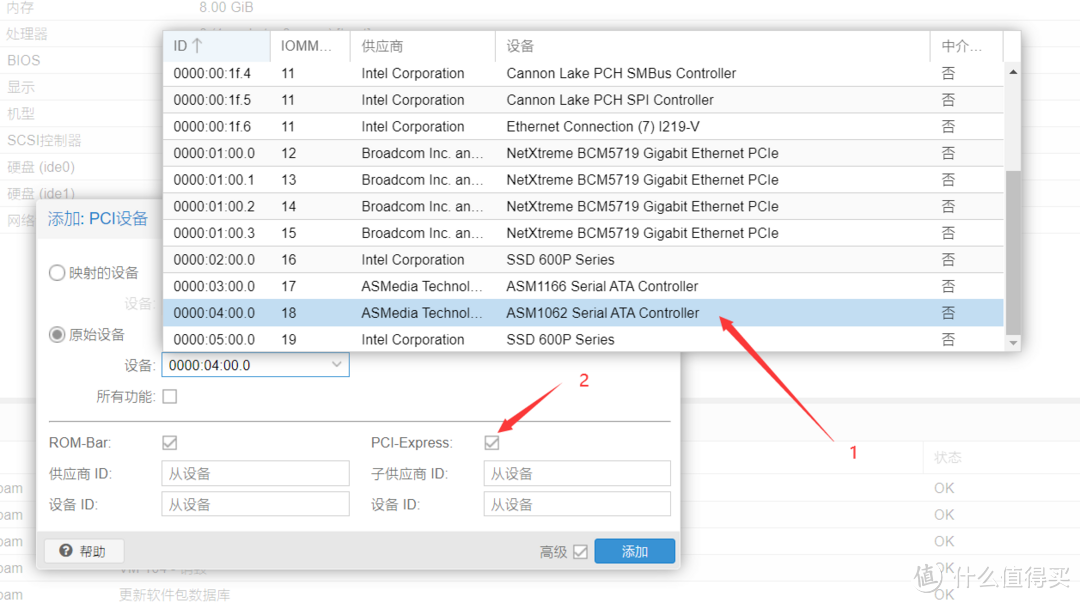Toggle the 高级 advanced checkbox
1080x603 pixels.
580,551
